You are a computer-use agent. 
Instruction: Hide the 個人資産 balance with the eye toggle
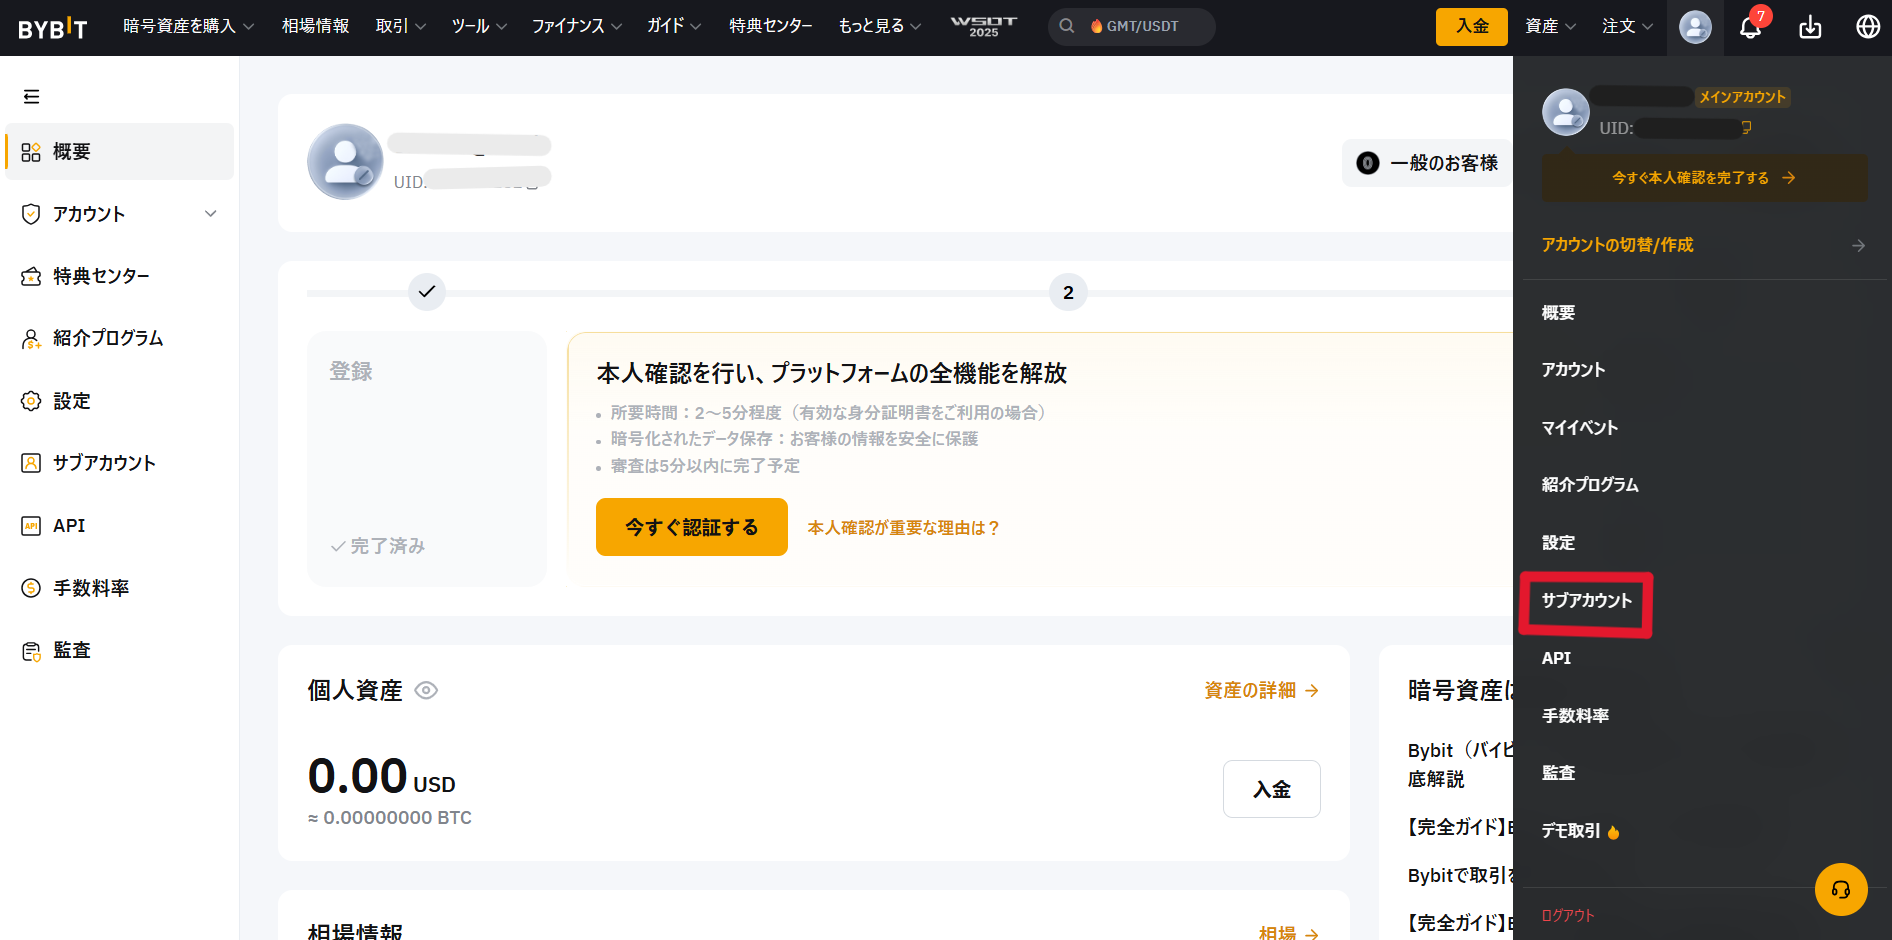pyautogui.click(x=426, y=690)
